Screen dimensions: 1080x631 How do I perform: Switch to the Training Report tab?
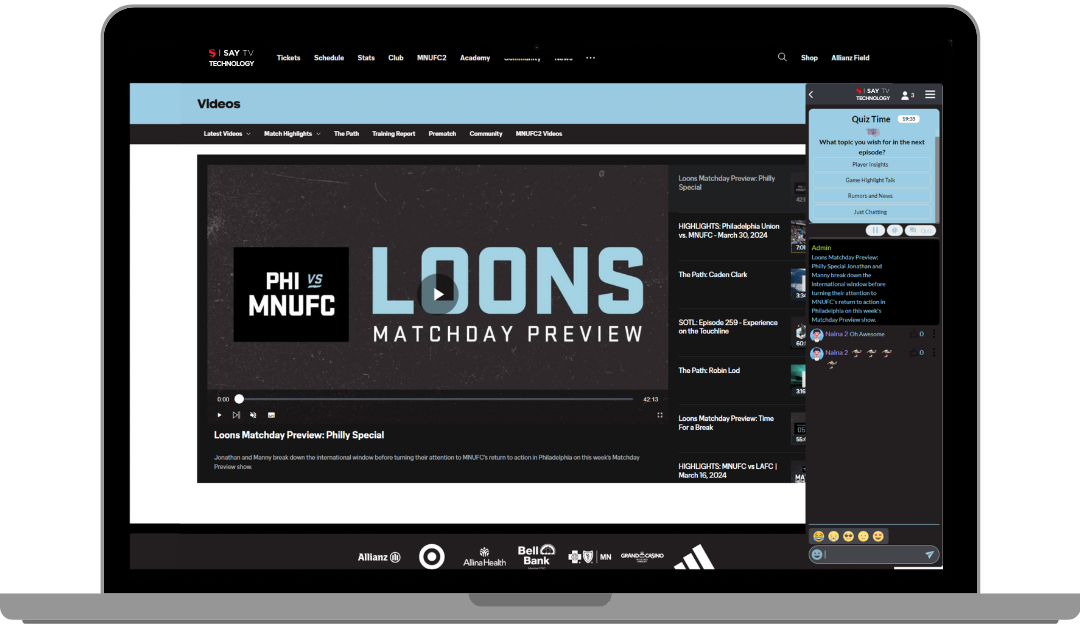[x=393, y=134]
